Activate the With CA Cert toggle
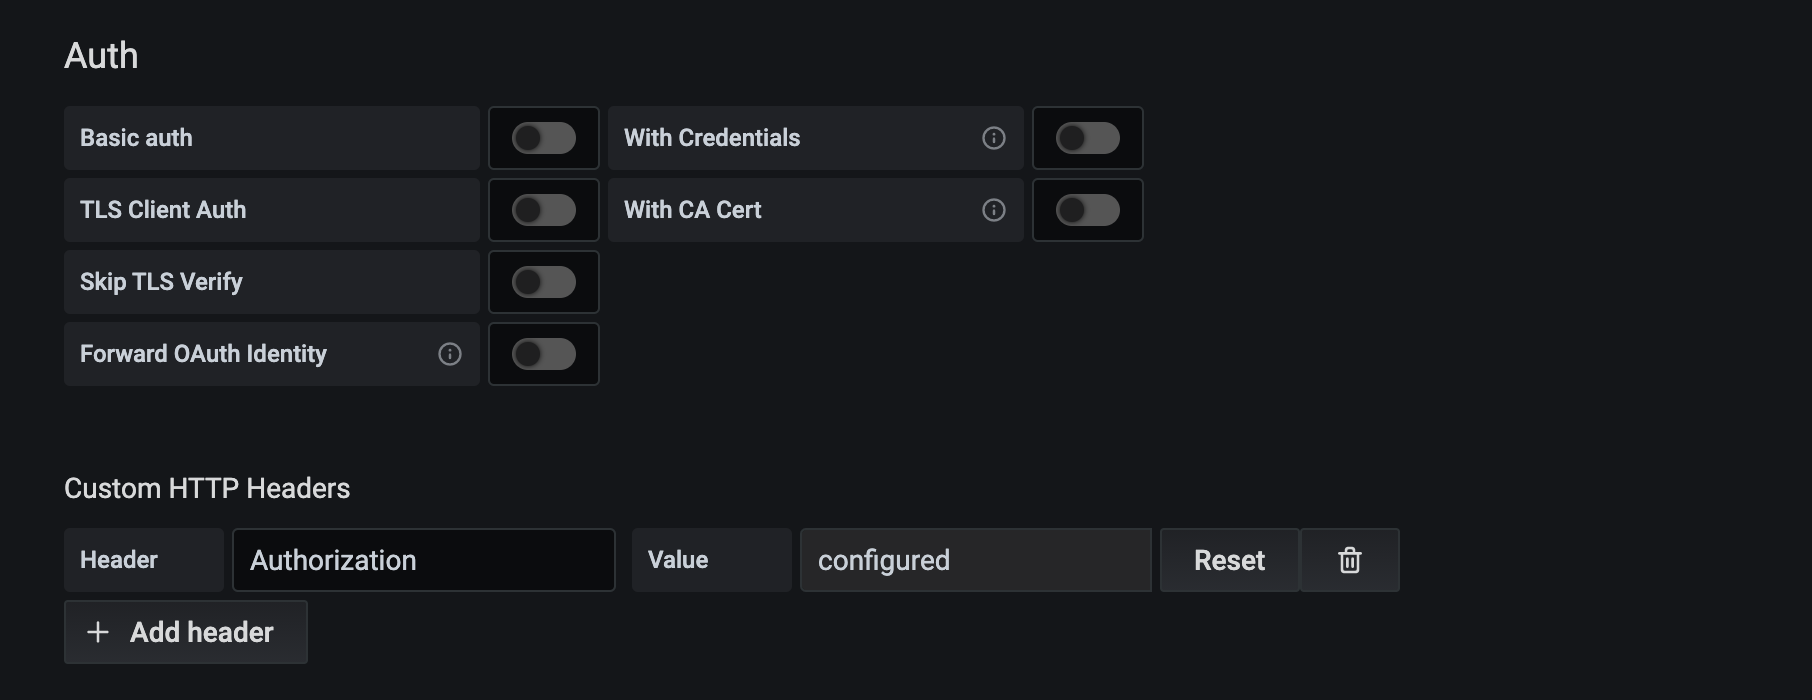Screen dimensions: 1812x700 coord(1088,210)
